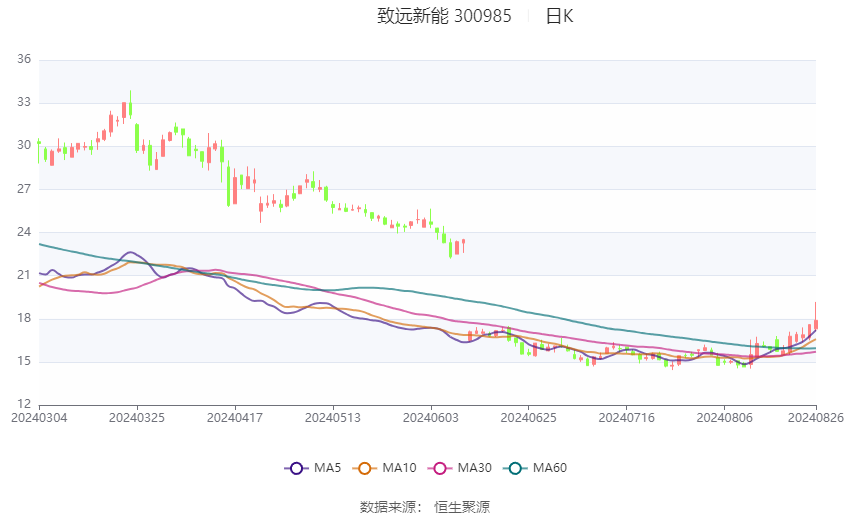Click y-axis value 15
Viewport: 850px width, 517px height.
24,361
